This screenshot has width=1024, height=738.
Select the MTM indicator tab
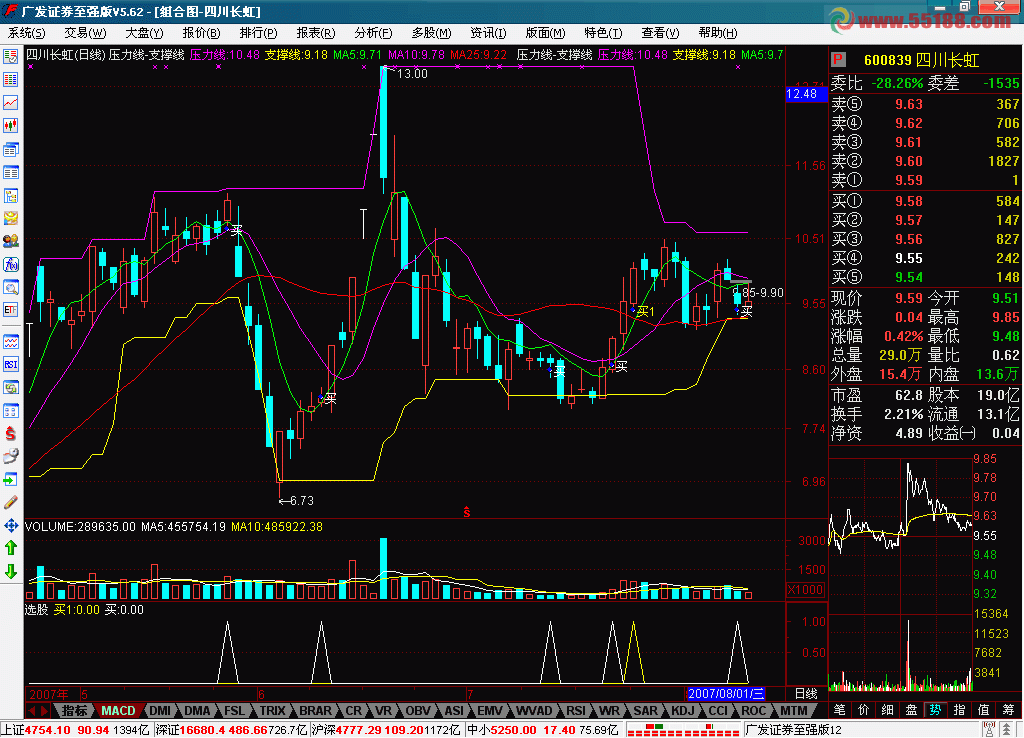[793, 711]
